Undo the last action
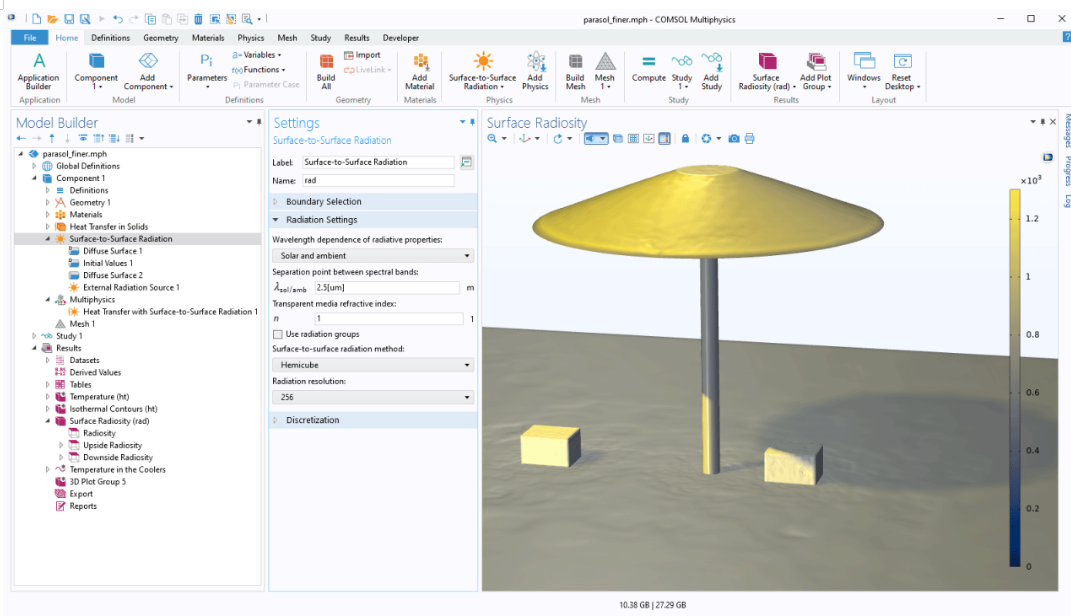 118,19
